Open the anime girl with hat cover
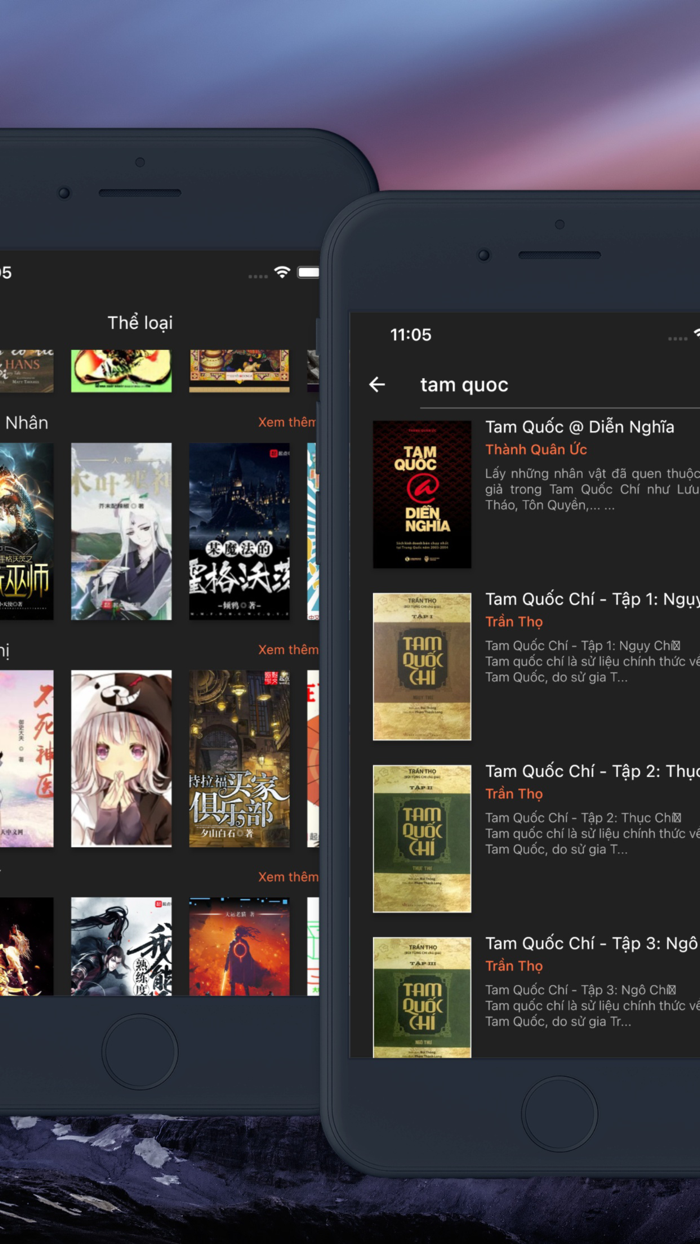This screenshot has width=700, height=1244. [121, 759]
